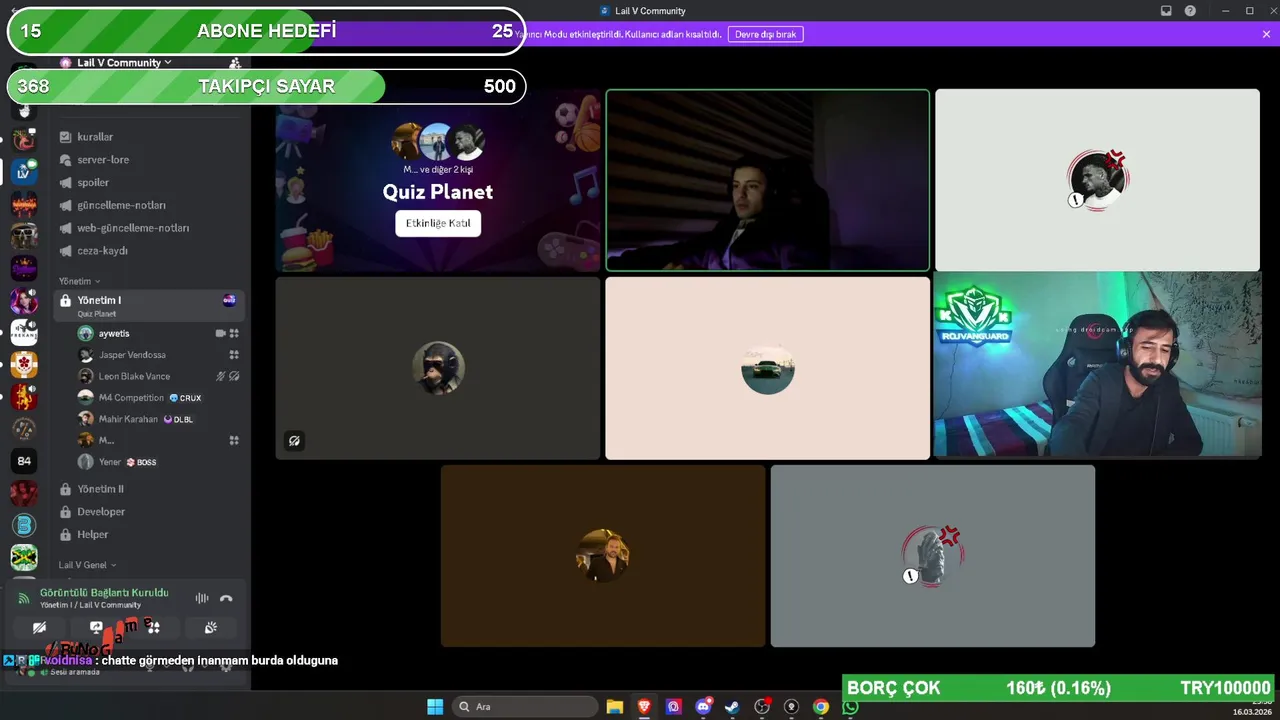Focus the ROJVANGUARD webcam tile

[x=1097, y=367]
